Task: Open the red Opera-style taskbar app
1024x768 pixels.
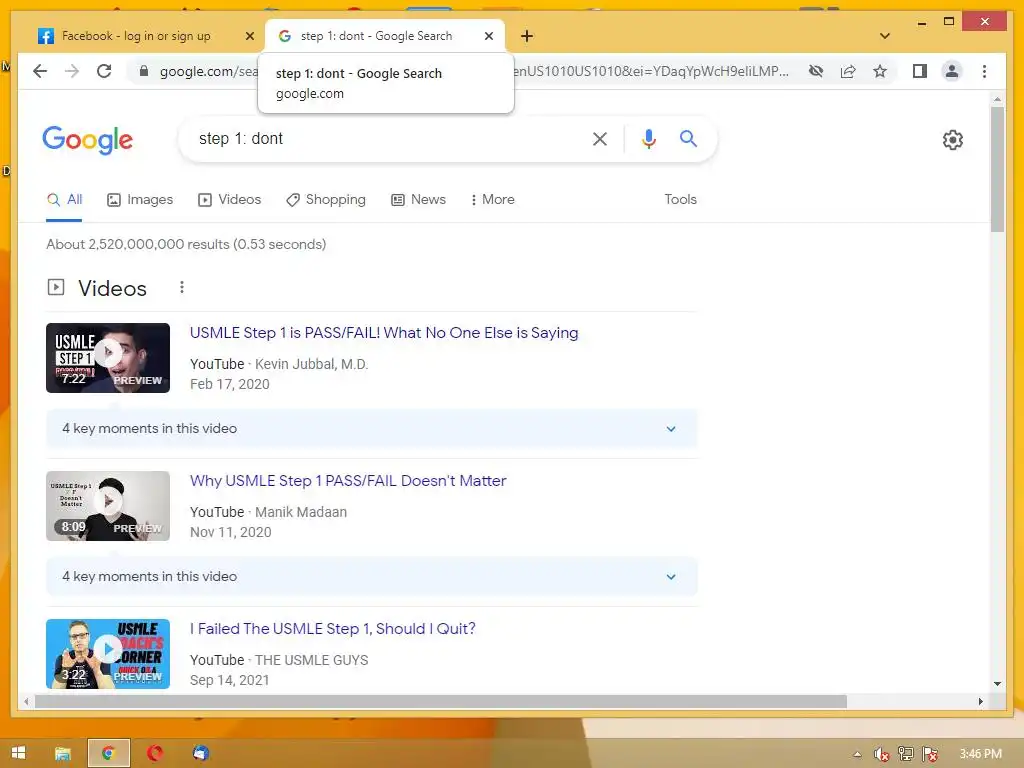Action: [x=155, y=754]
